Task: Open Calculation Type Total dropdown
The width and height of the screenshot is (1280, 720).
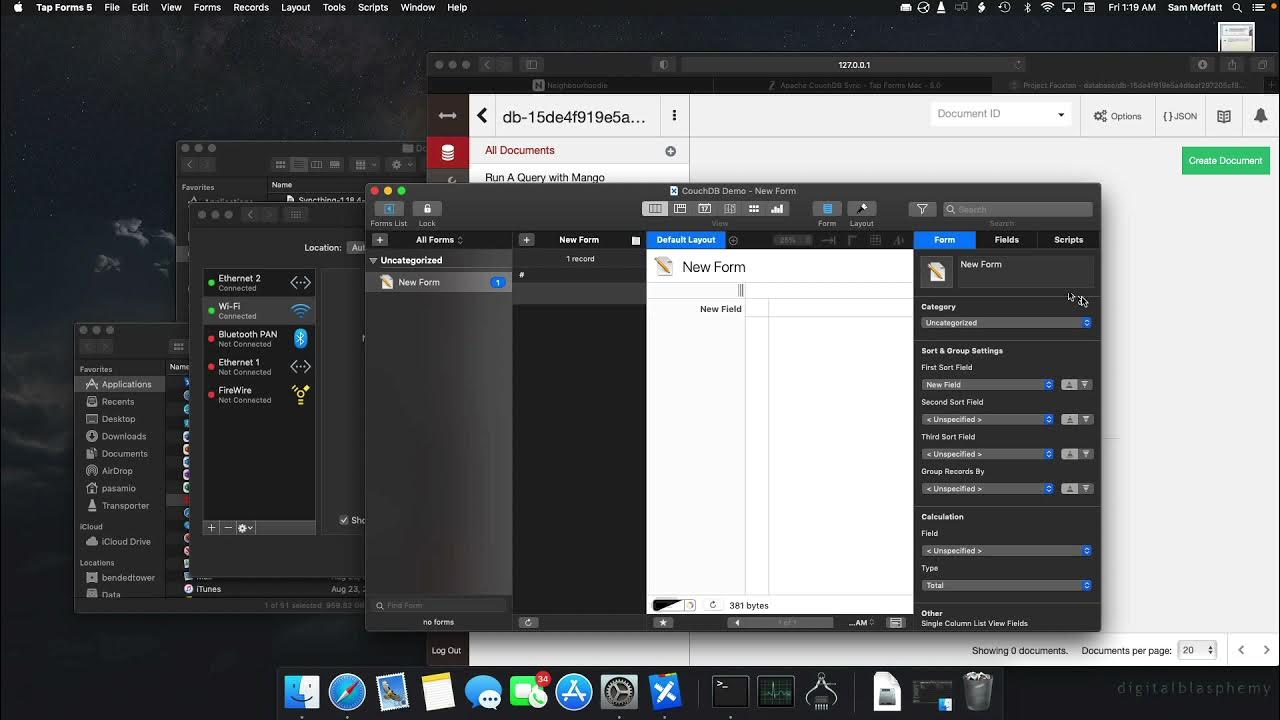Action: click(x=1006, y=586)
